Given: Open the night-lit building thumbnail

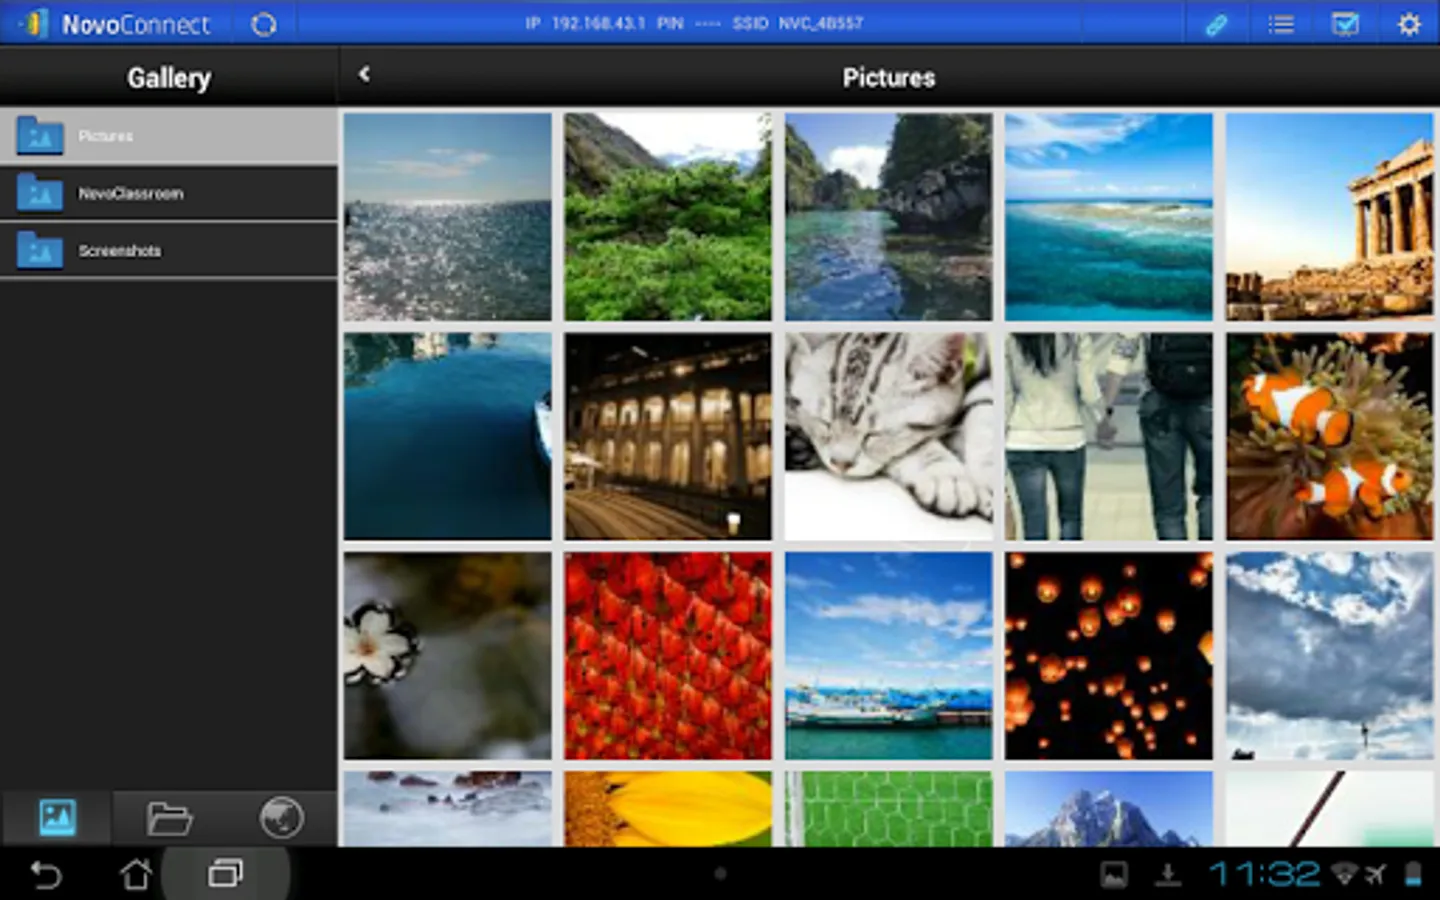Looking at the screenshot, I should pyautogui.click(x=668, y=436).
